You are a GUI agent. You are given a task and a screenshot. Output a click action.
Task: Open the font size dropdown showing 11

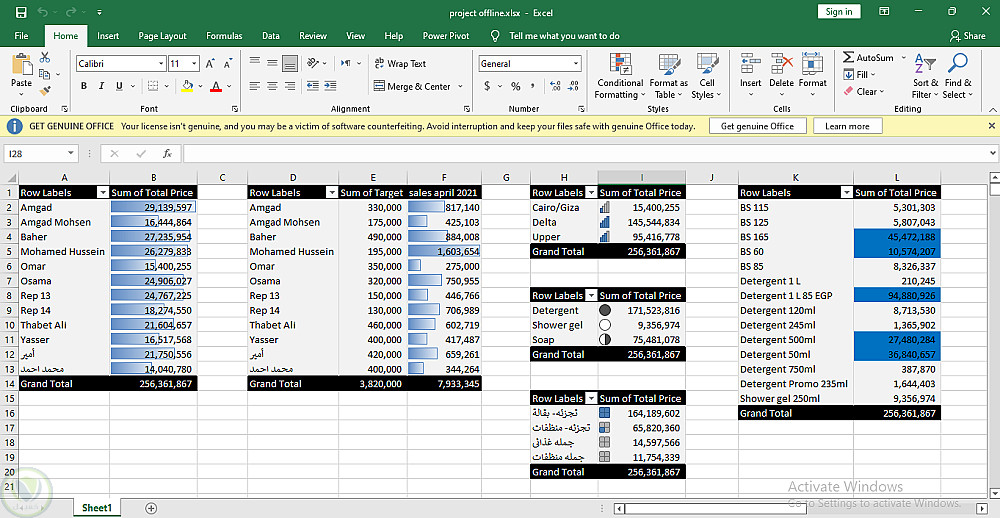pos(194,64)
